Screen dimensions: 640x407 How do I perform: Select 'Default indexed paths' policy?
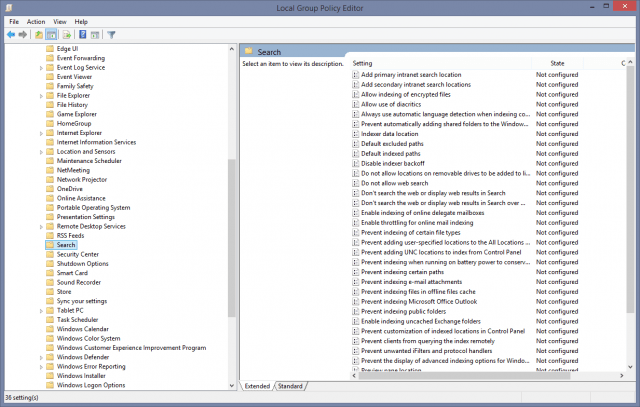pyautogui.click(x=391, y=153)
